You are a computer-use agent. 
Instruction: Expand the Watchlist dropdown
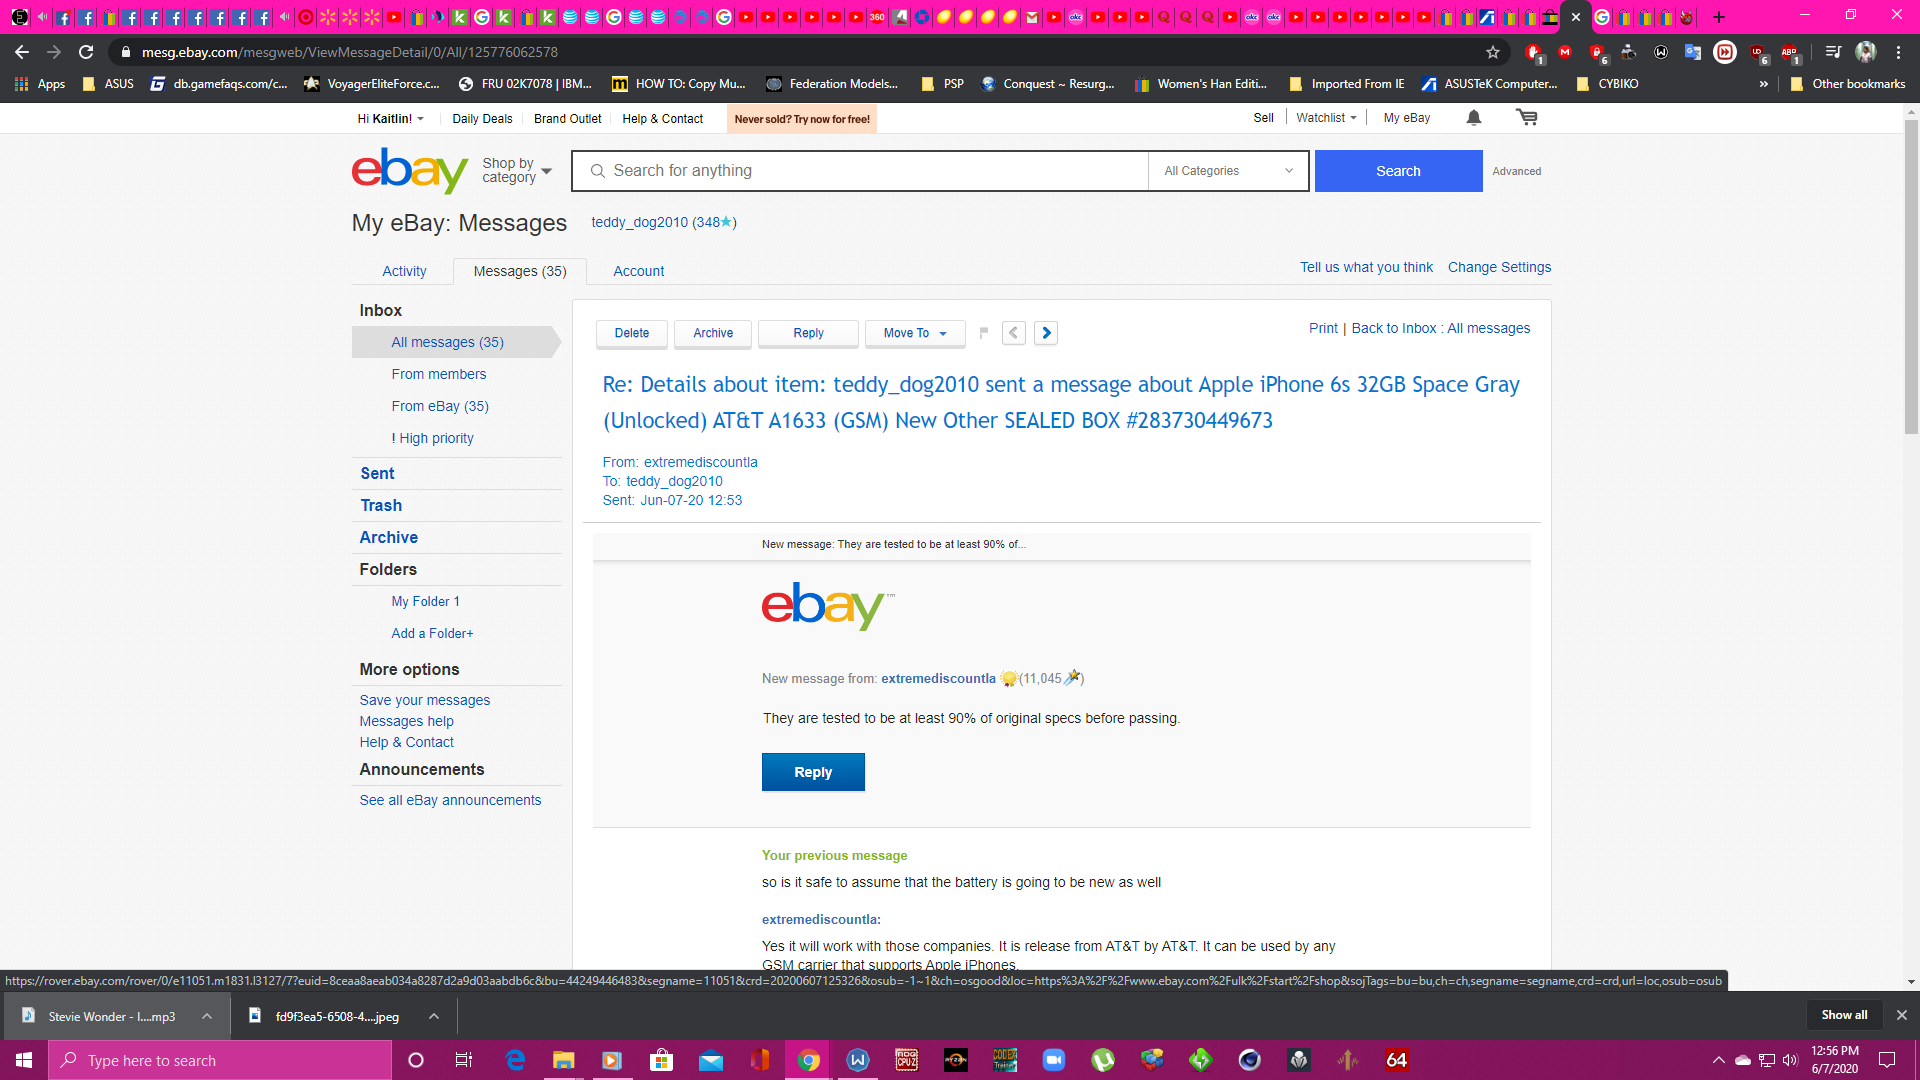(1327, 118)
